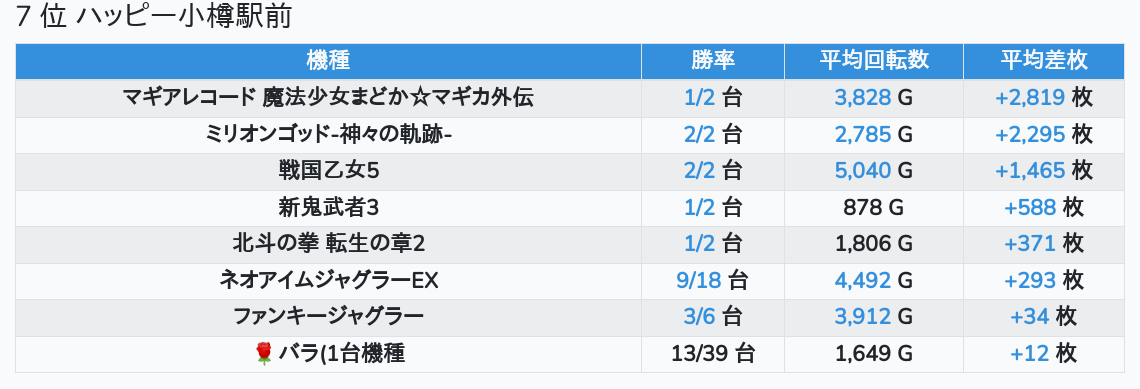This screenshot has width=1140, height=389.
Task: Open the 4,492 G ネオアイムジャグラーEX link
Action: [862, 281]
